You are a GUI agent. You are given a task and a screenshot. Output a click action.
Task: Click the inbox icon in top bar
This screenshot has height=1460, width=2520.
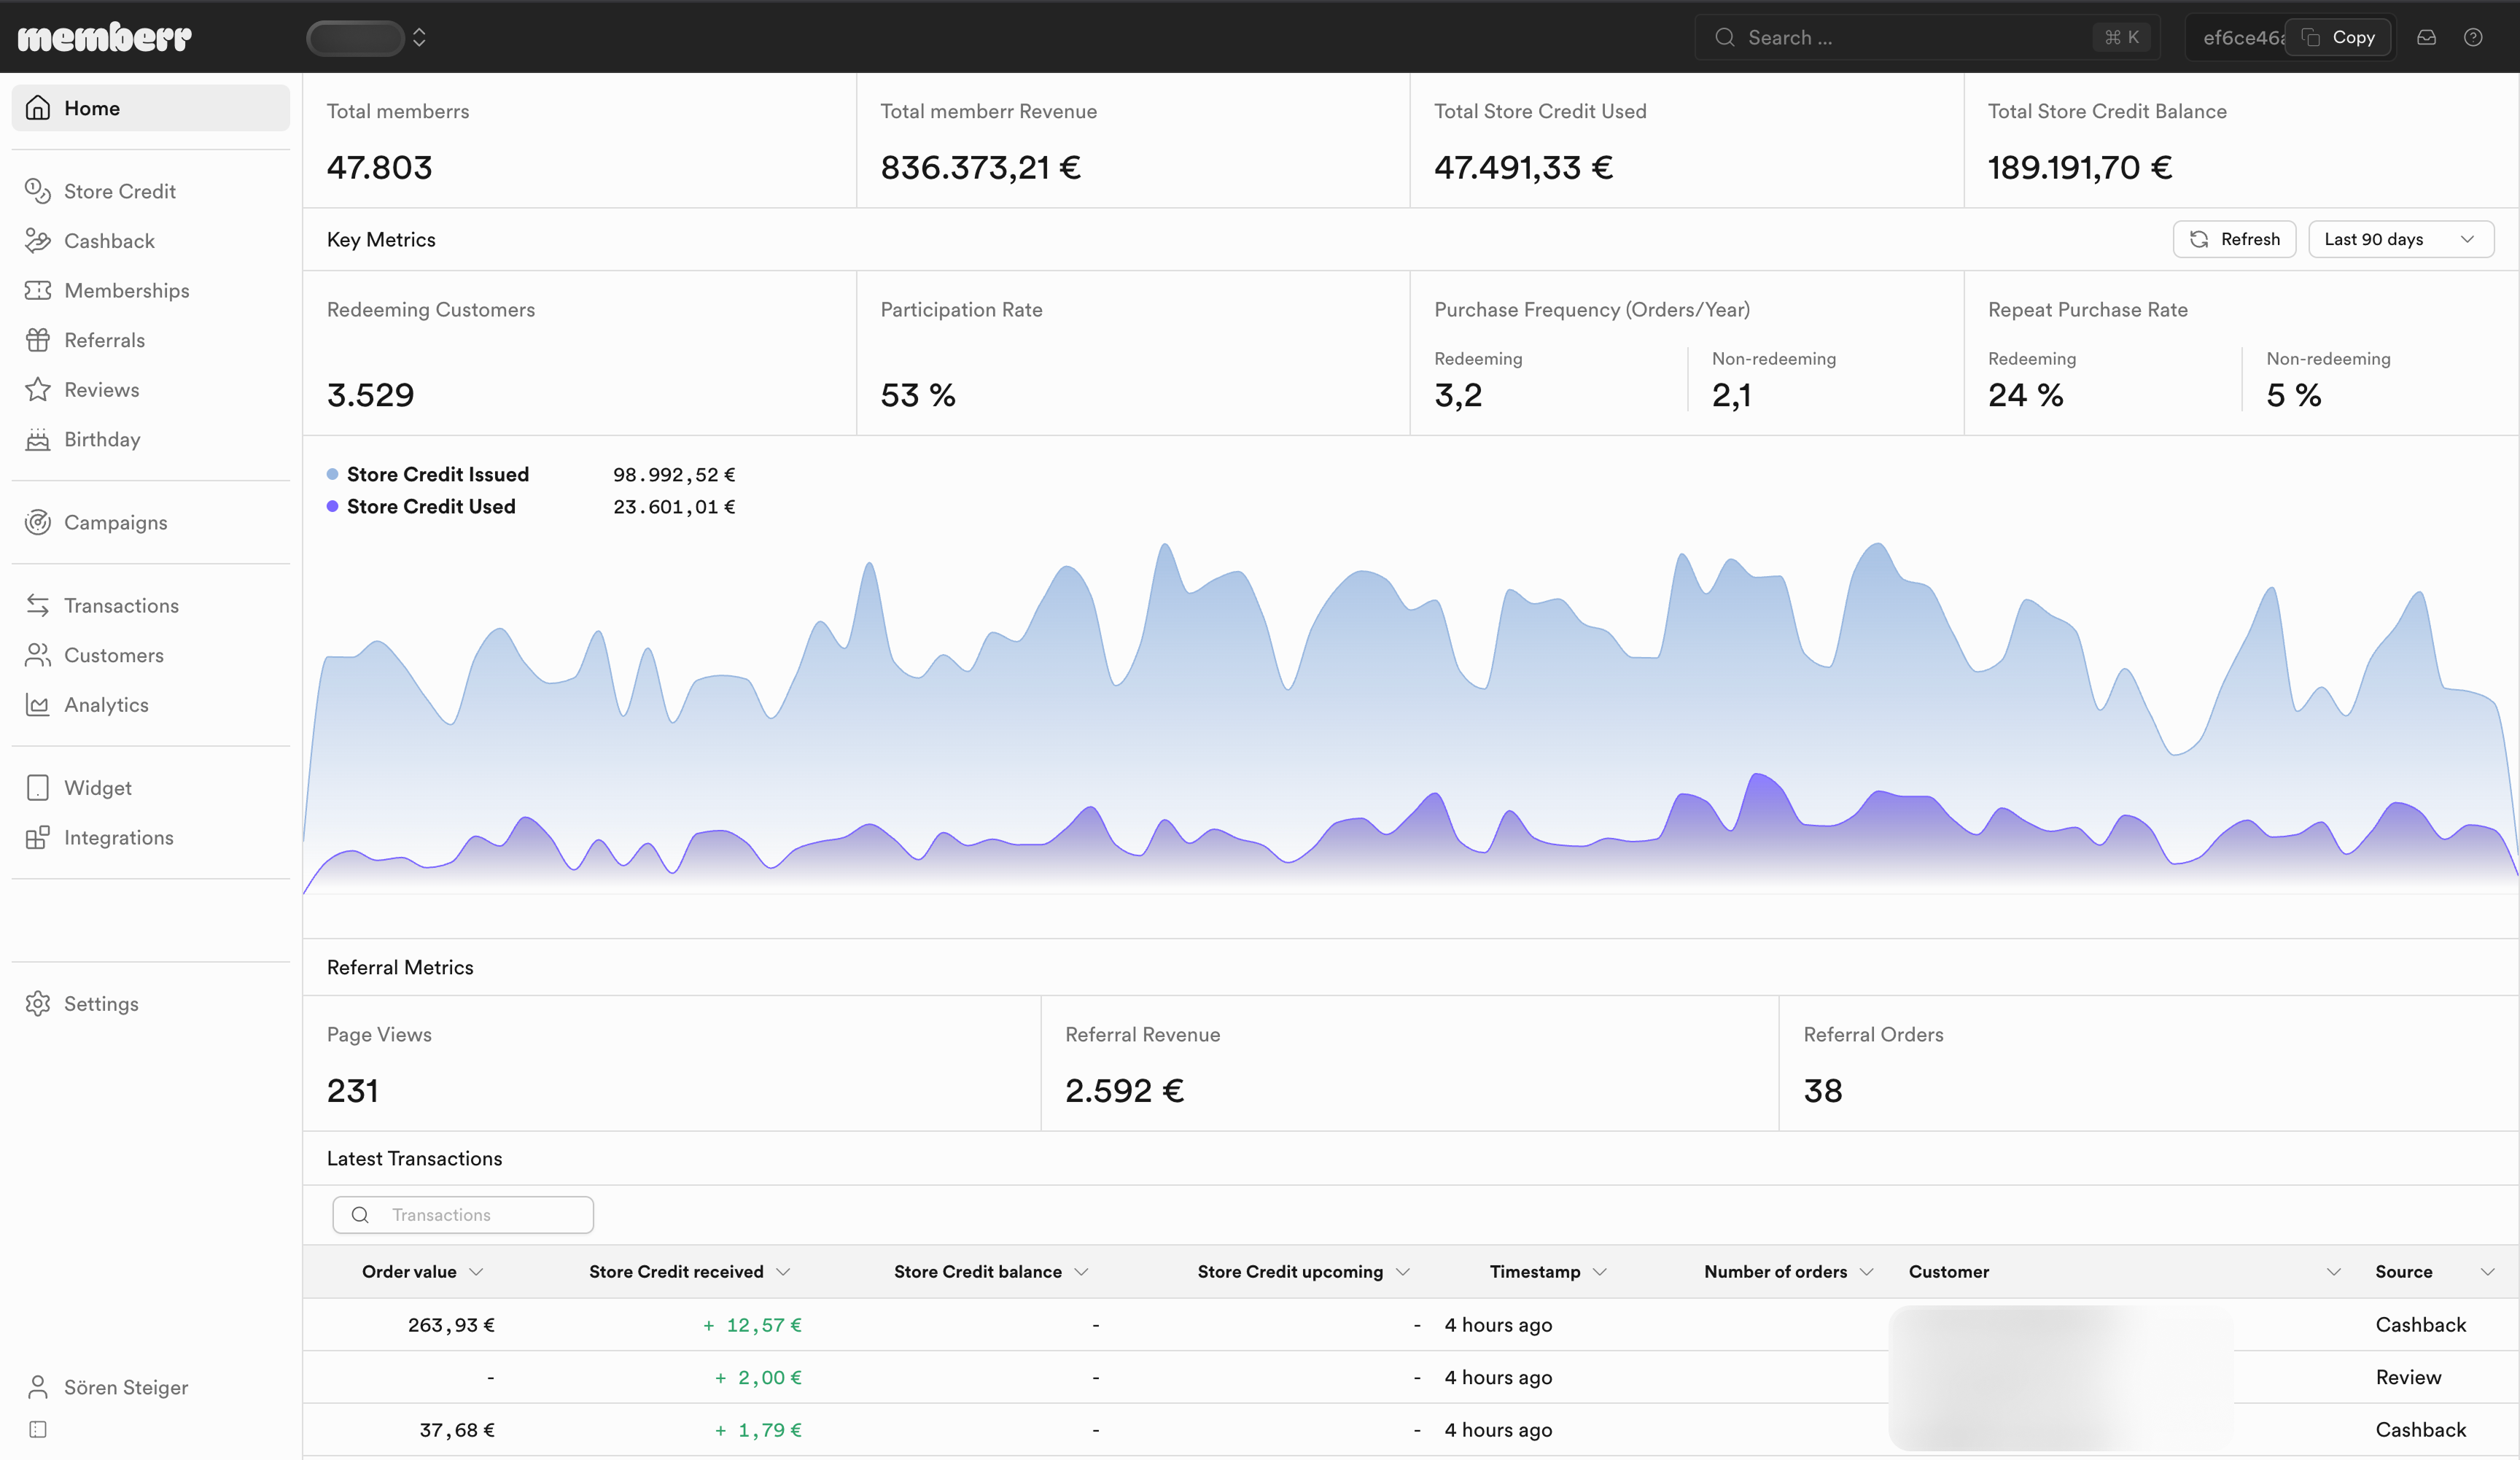[2426, 37]
